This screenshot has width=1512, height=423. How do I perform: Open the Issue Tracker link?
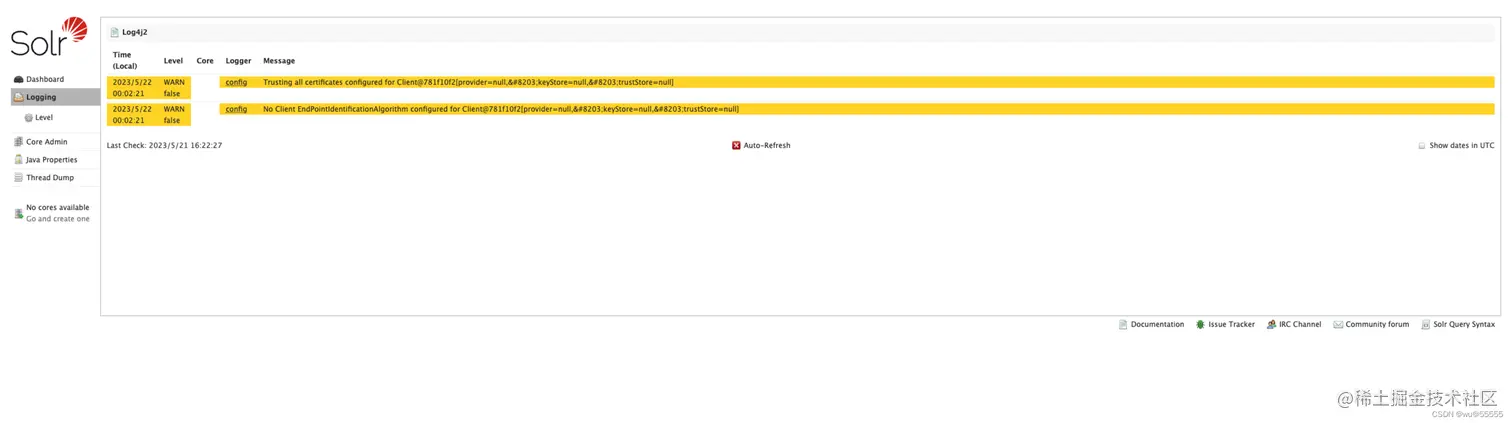1231,324
